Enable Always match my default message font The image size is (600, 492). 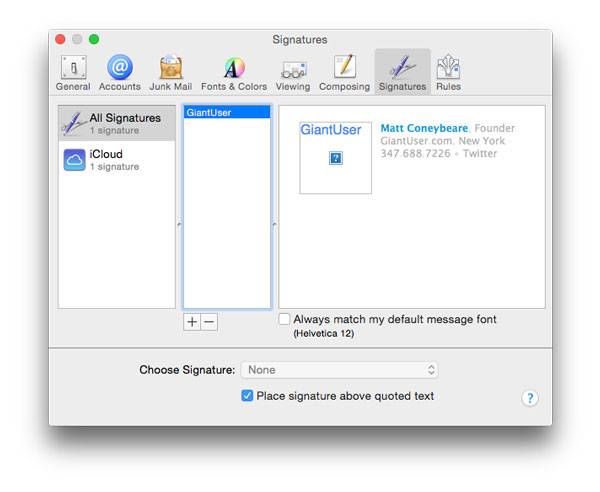tap(285, 320)
